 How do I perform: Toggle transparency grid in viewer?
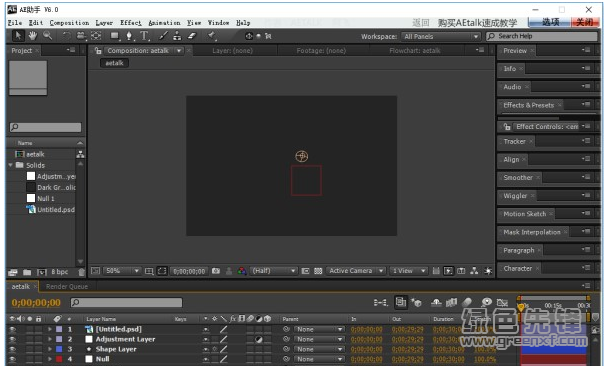click(318, 271)
